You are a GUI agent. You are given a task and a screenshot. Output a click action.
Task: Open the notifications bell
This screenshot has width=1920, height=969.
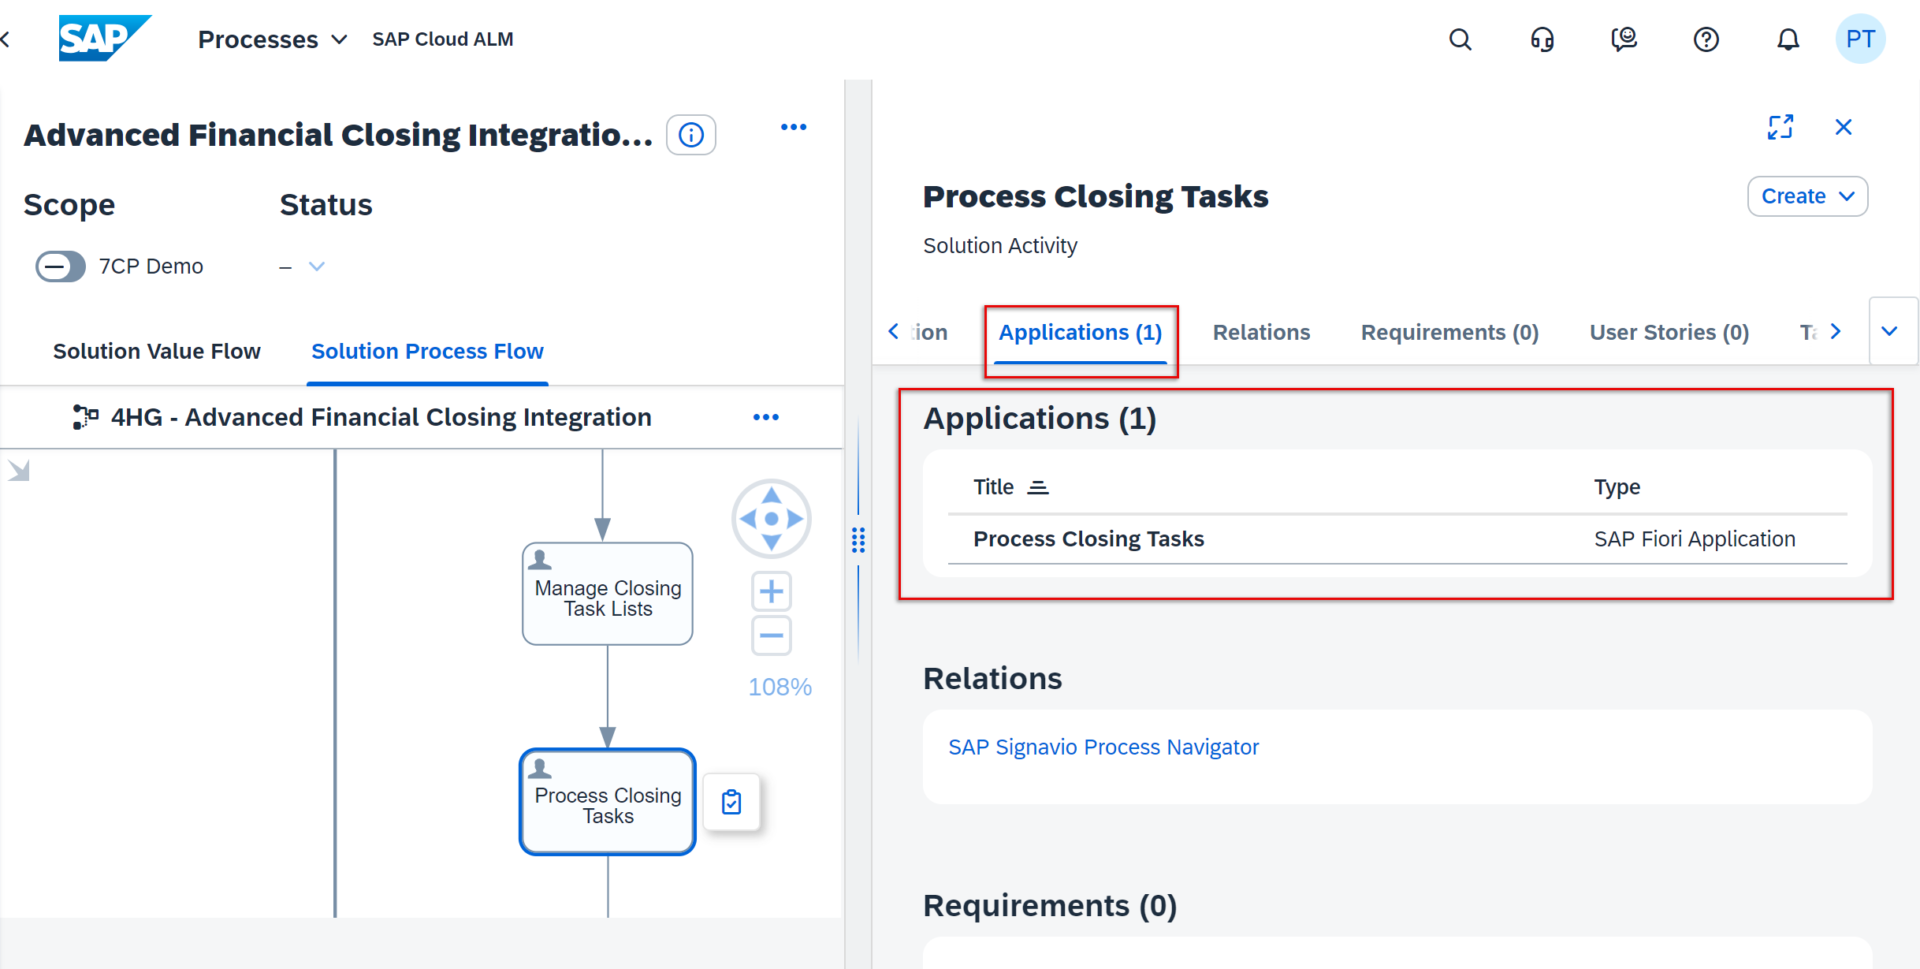coord(1788,40)
